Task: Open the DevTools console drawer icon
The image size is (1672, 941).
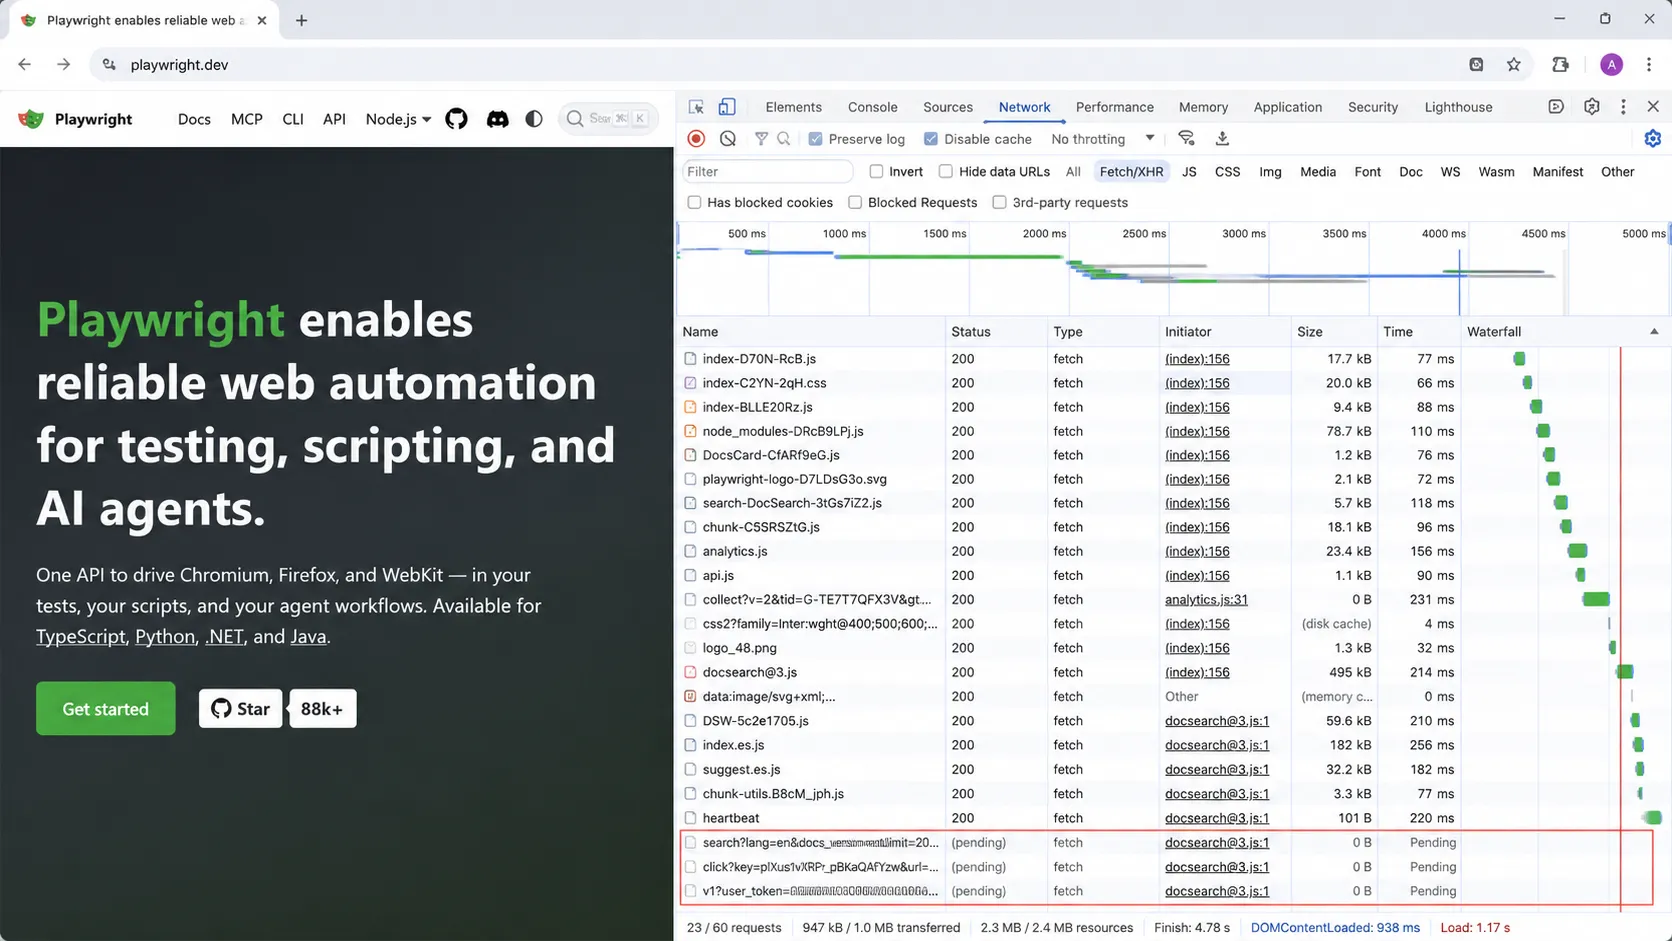Action: 1556,107
